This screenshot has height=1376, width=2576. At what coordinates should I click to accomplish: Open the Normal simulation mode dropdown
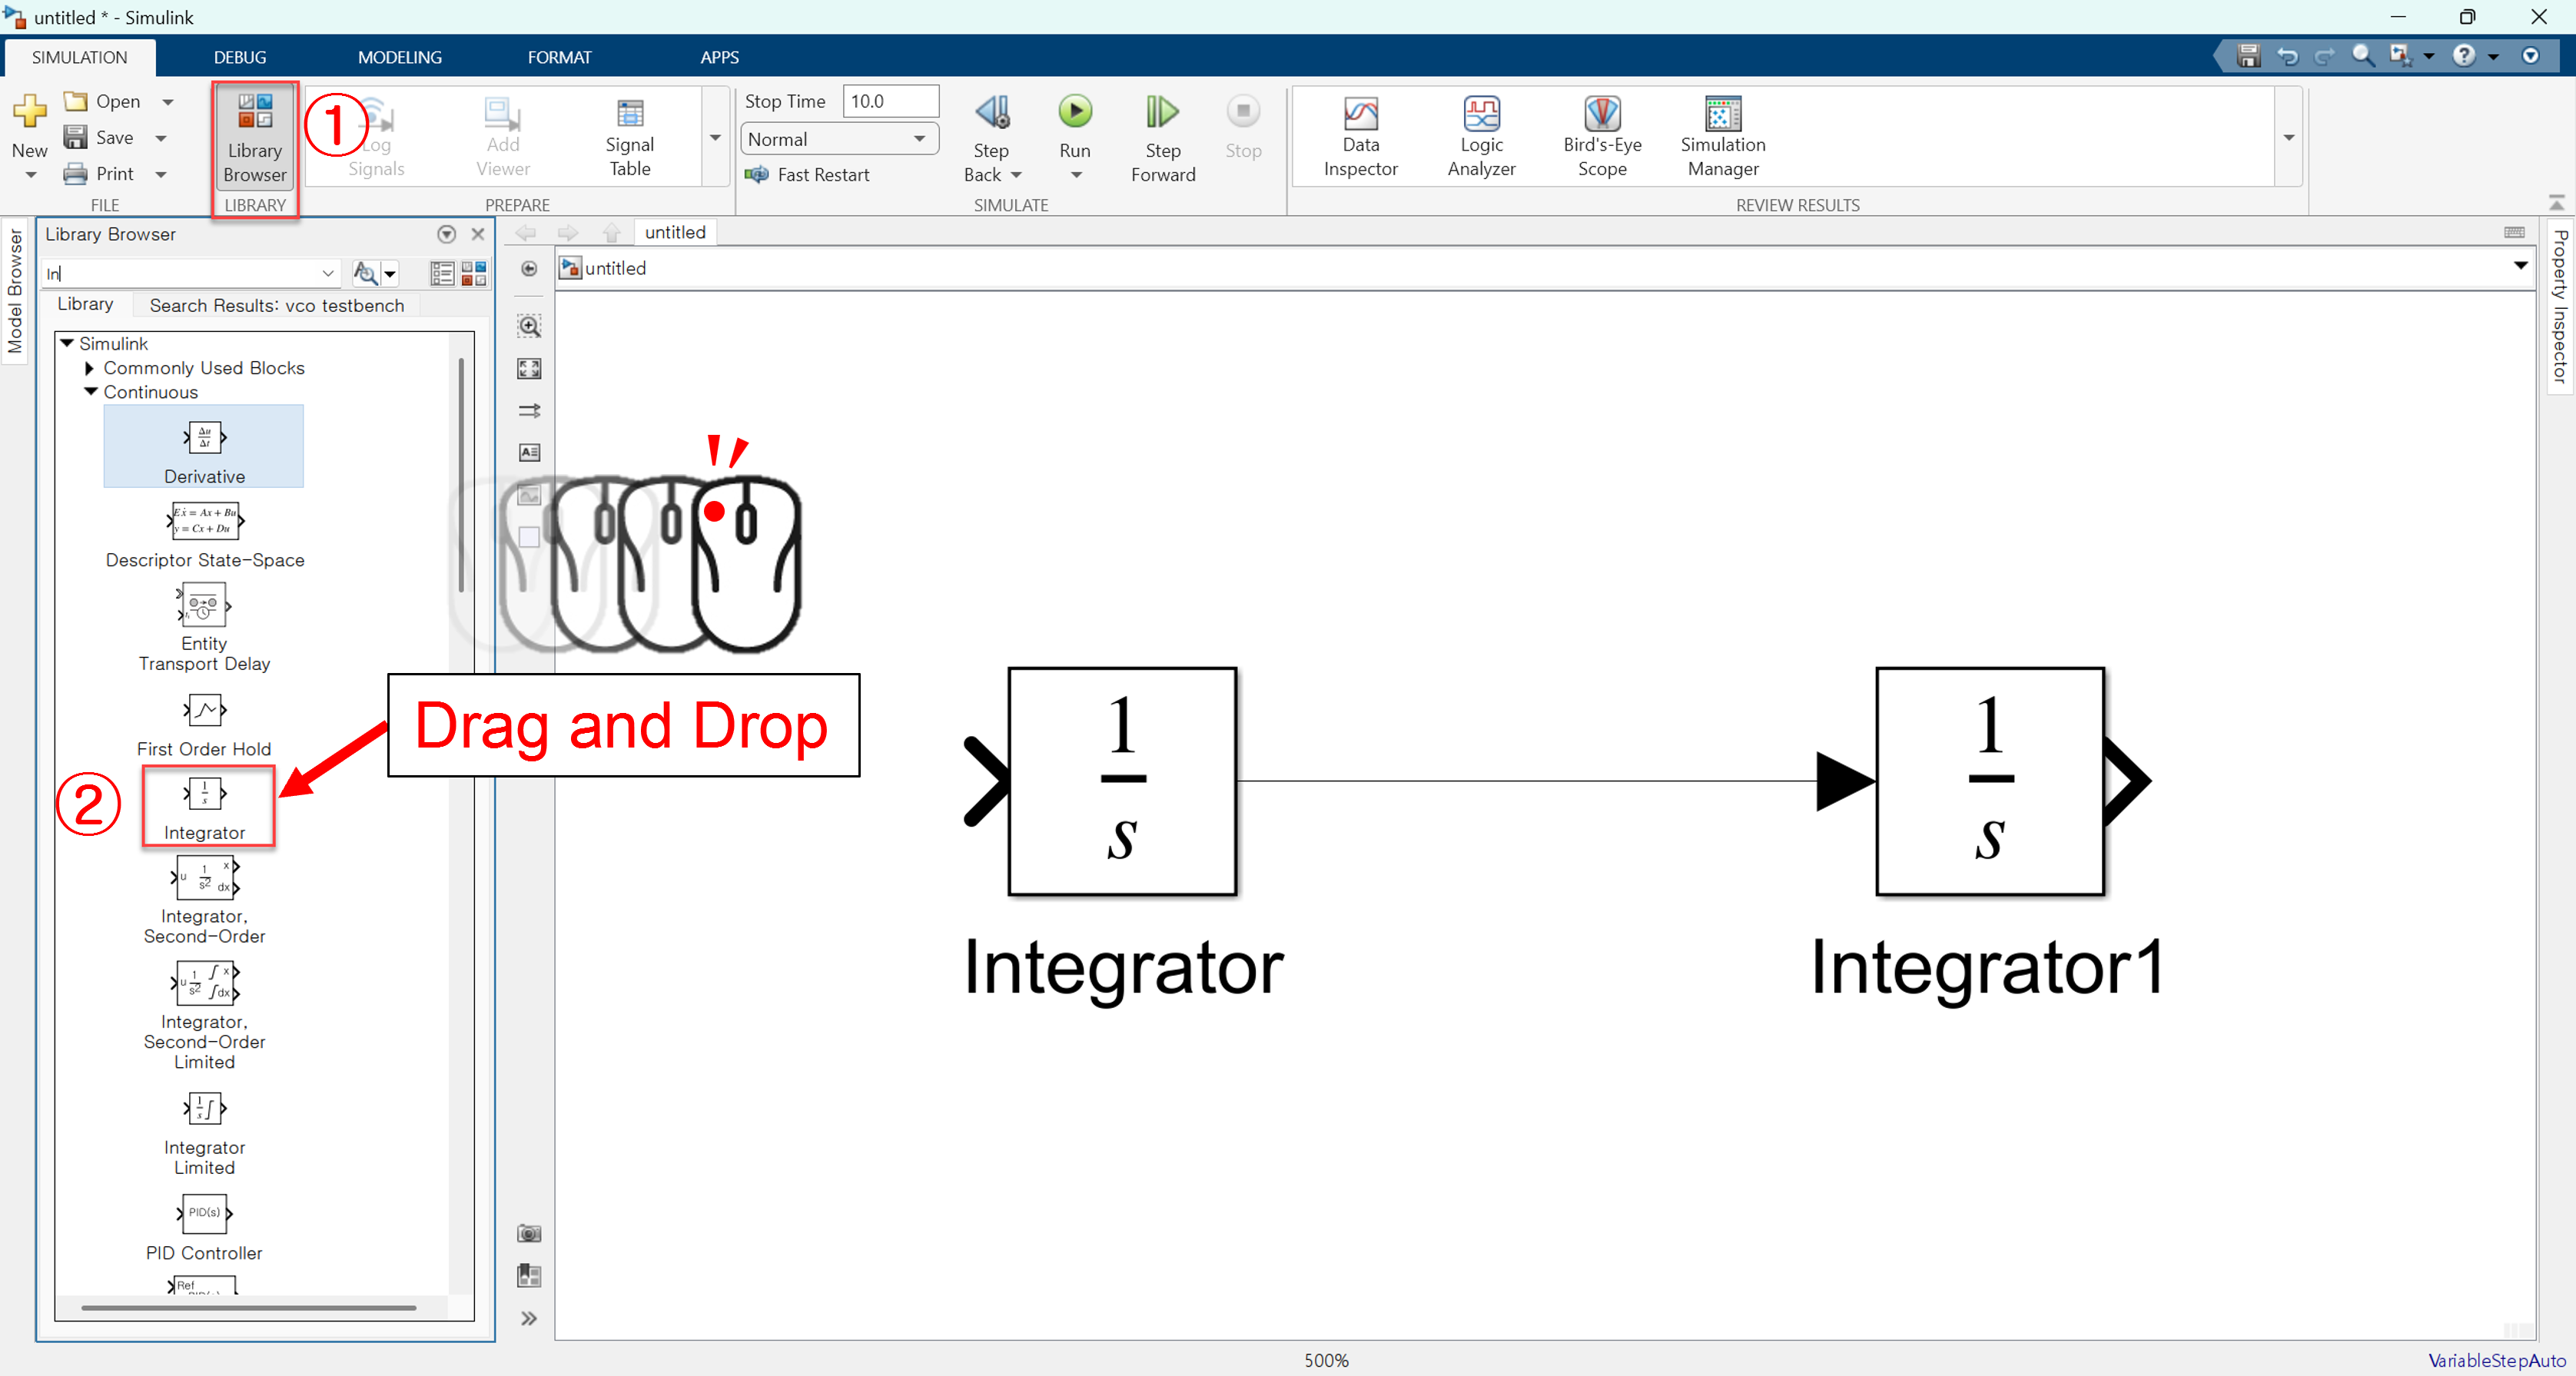click(838, 139)
